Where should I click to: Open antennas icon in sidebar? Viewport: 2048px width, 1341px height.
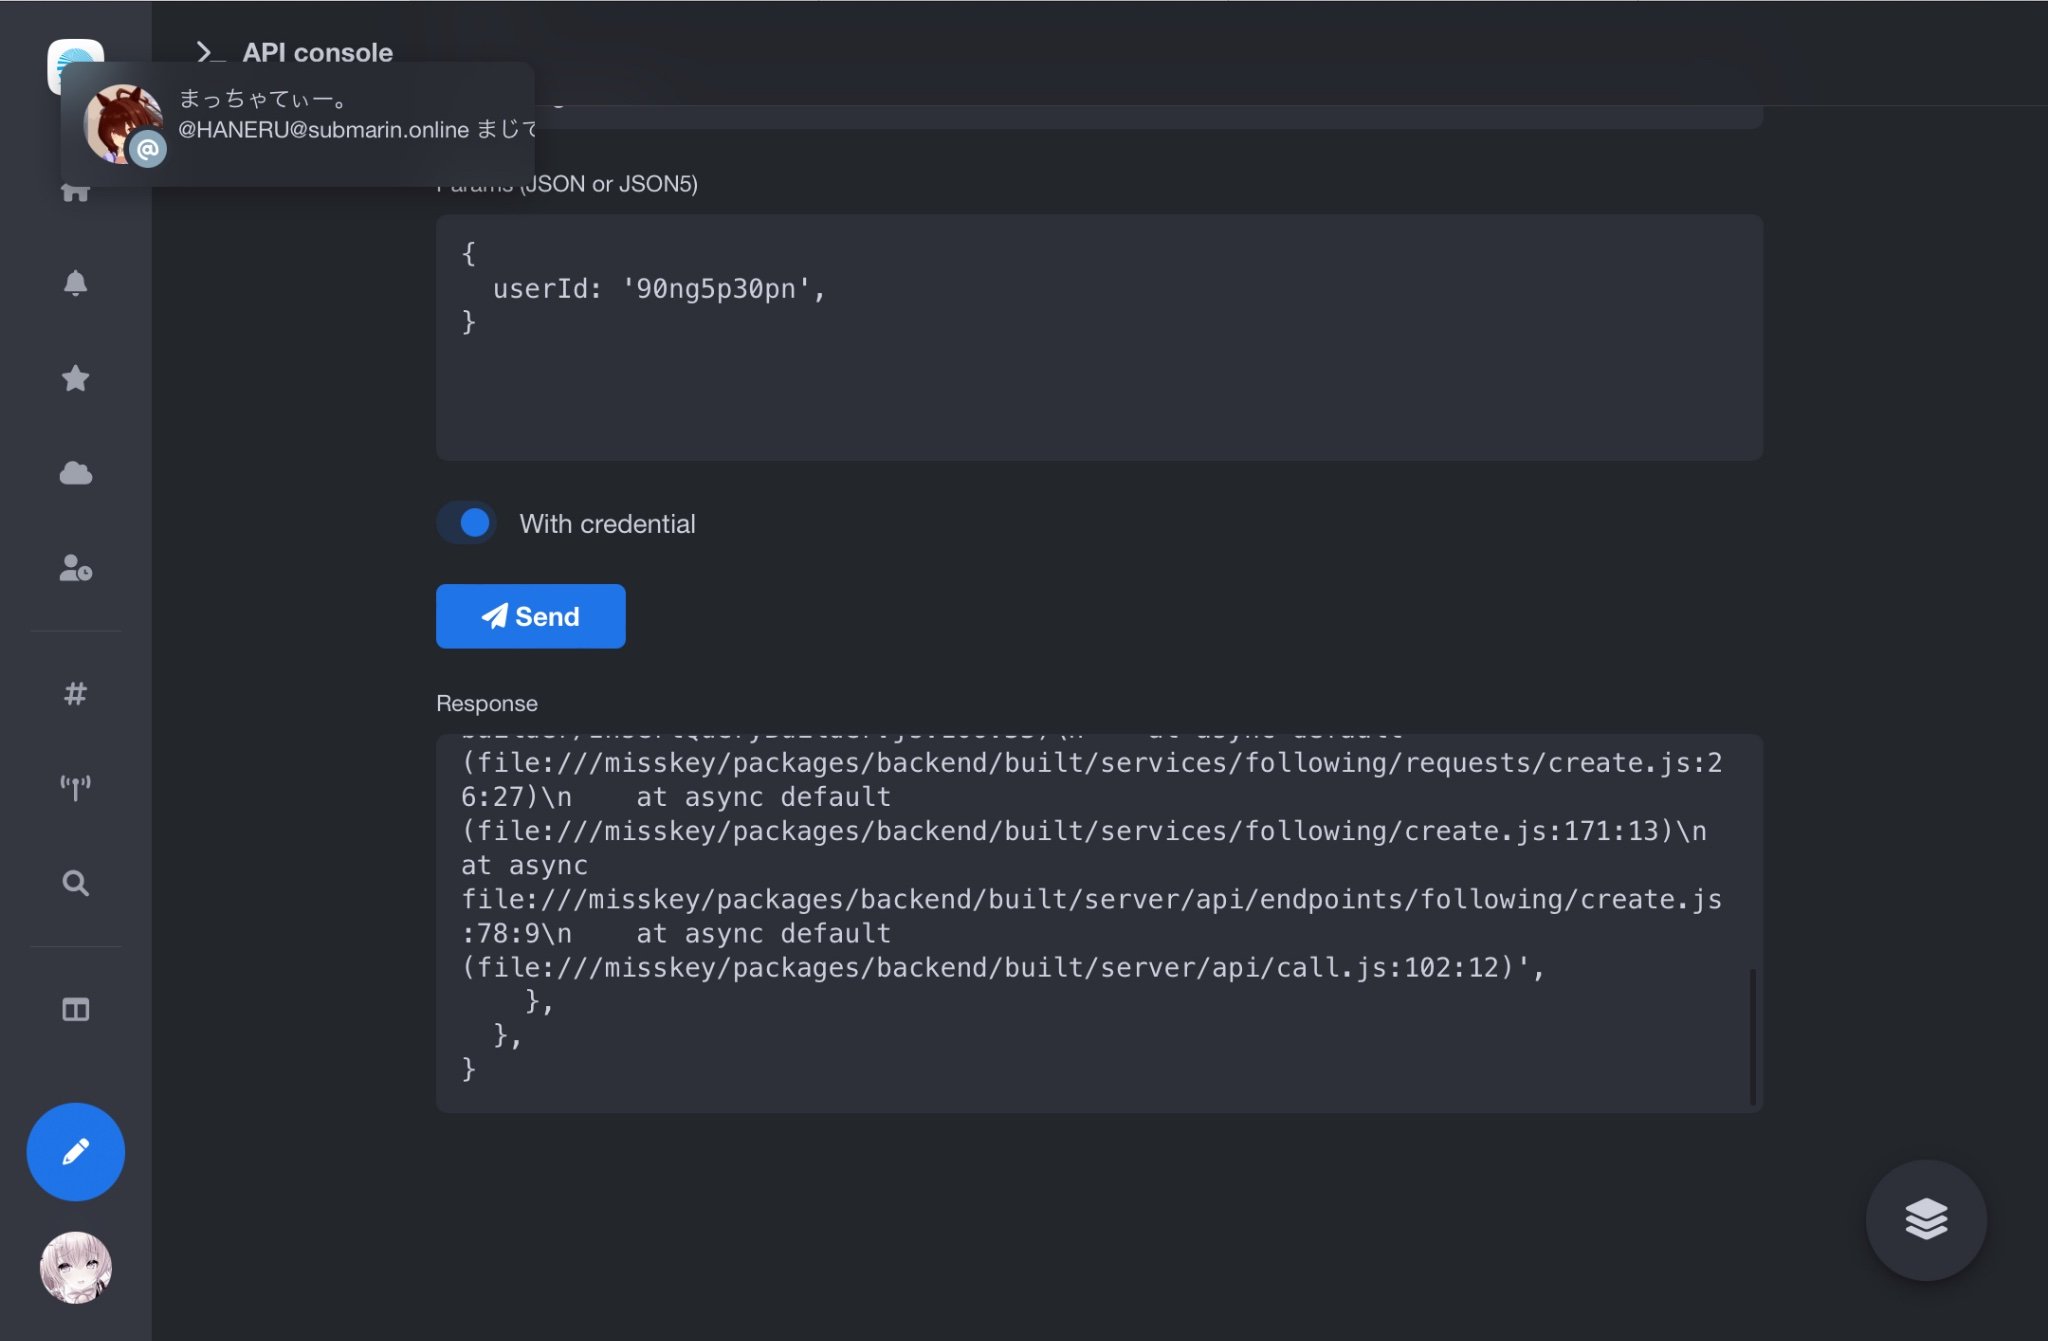click(75, 788)
